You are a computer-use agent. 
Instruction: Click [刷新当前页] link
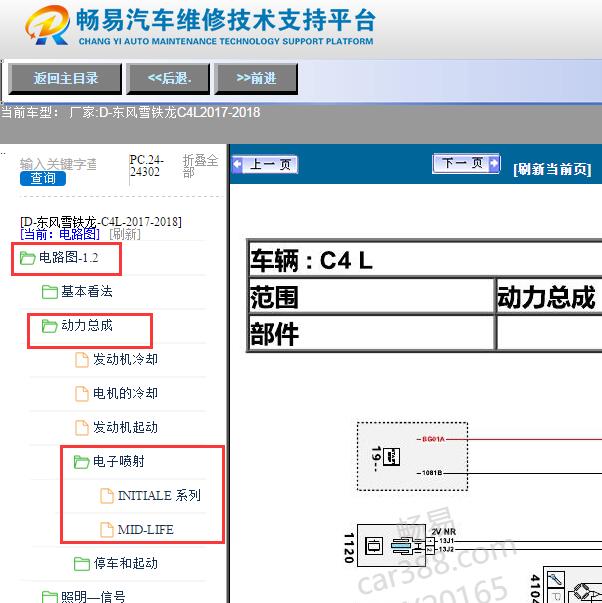(552, 169)
